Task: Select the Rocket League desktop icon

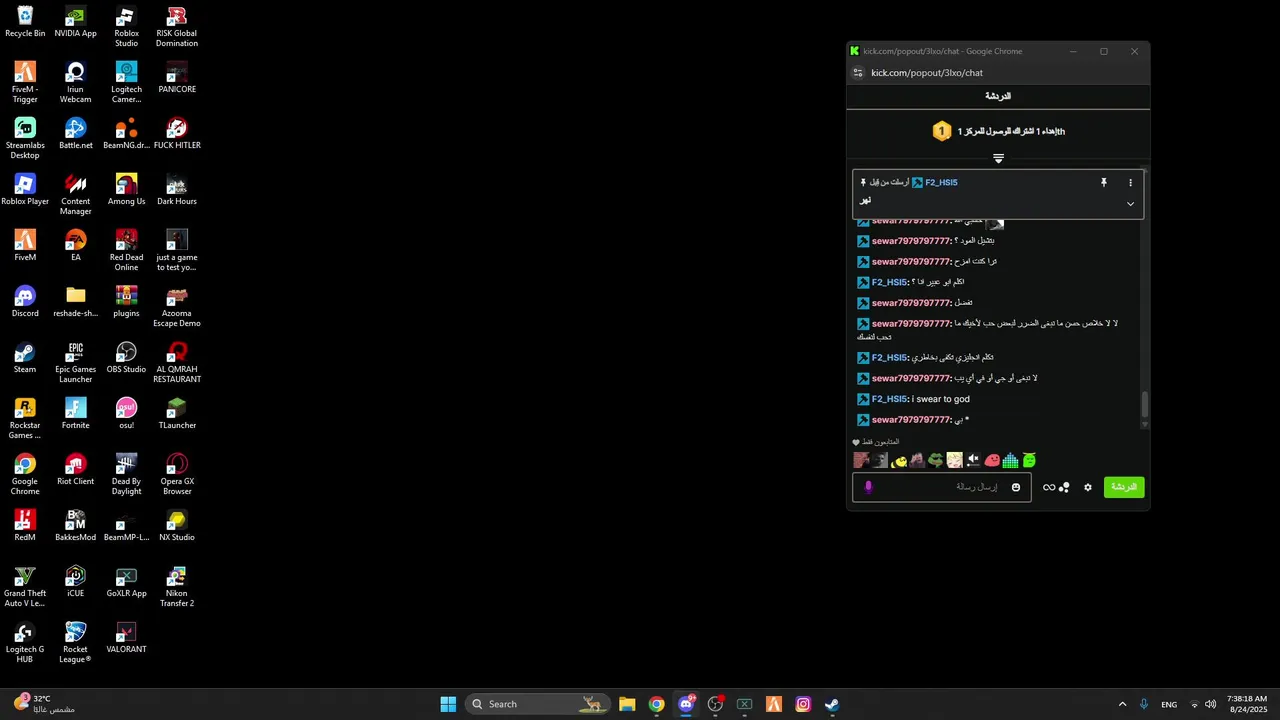Action: click(75, 643)
